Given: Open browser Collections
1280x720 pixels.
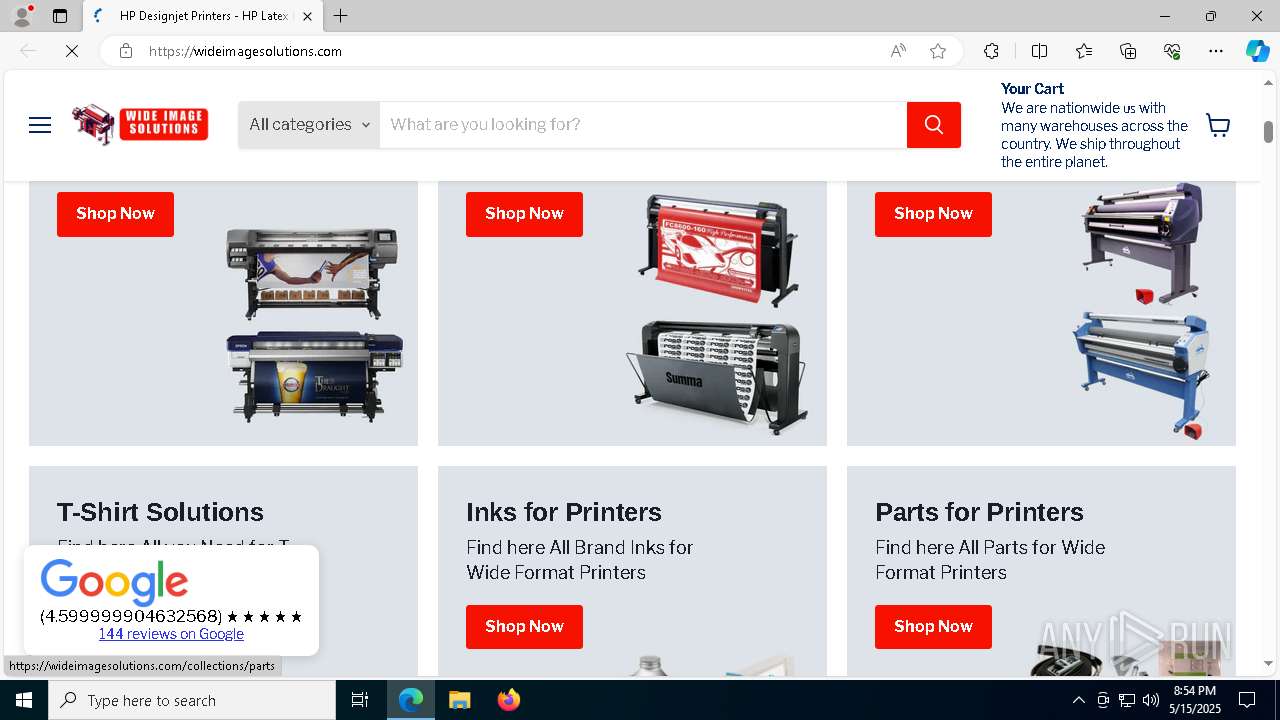Looking at the screenshot, I should 1128,51.
